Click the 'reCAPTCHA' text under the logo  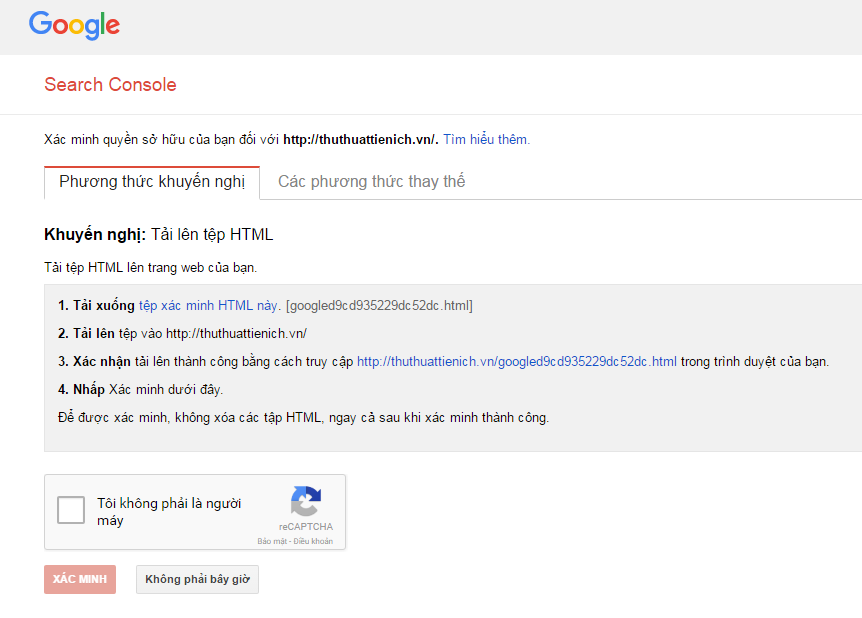(306, 527)
